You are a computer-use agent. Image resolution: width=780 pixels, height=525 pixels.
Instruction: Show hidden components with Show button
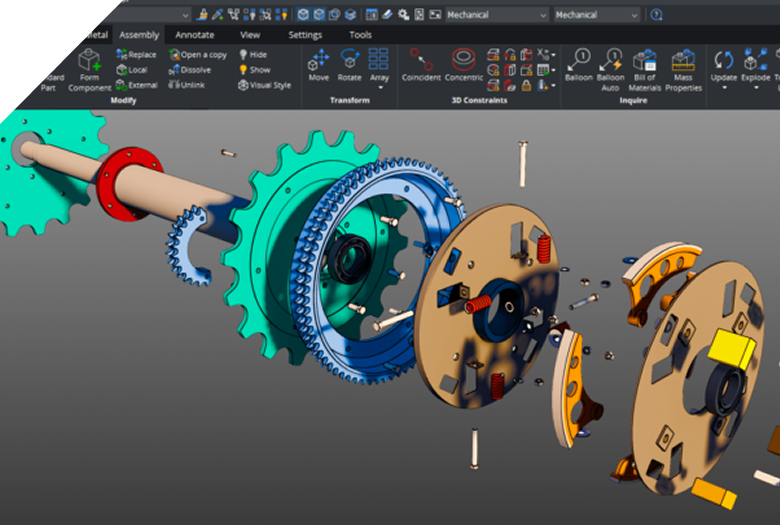click(255, 70)
